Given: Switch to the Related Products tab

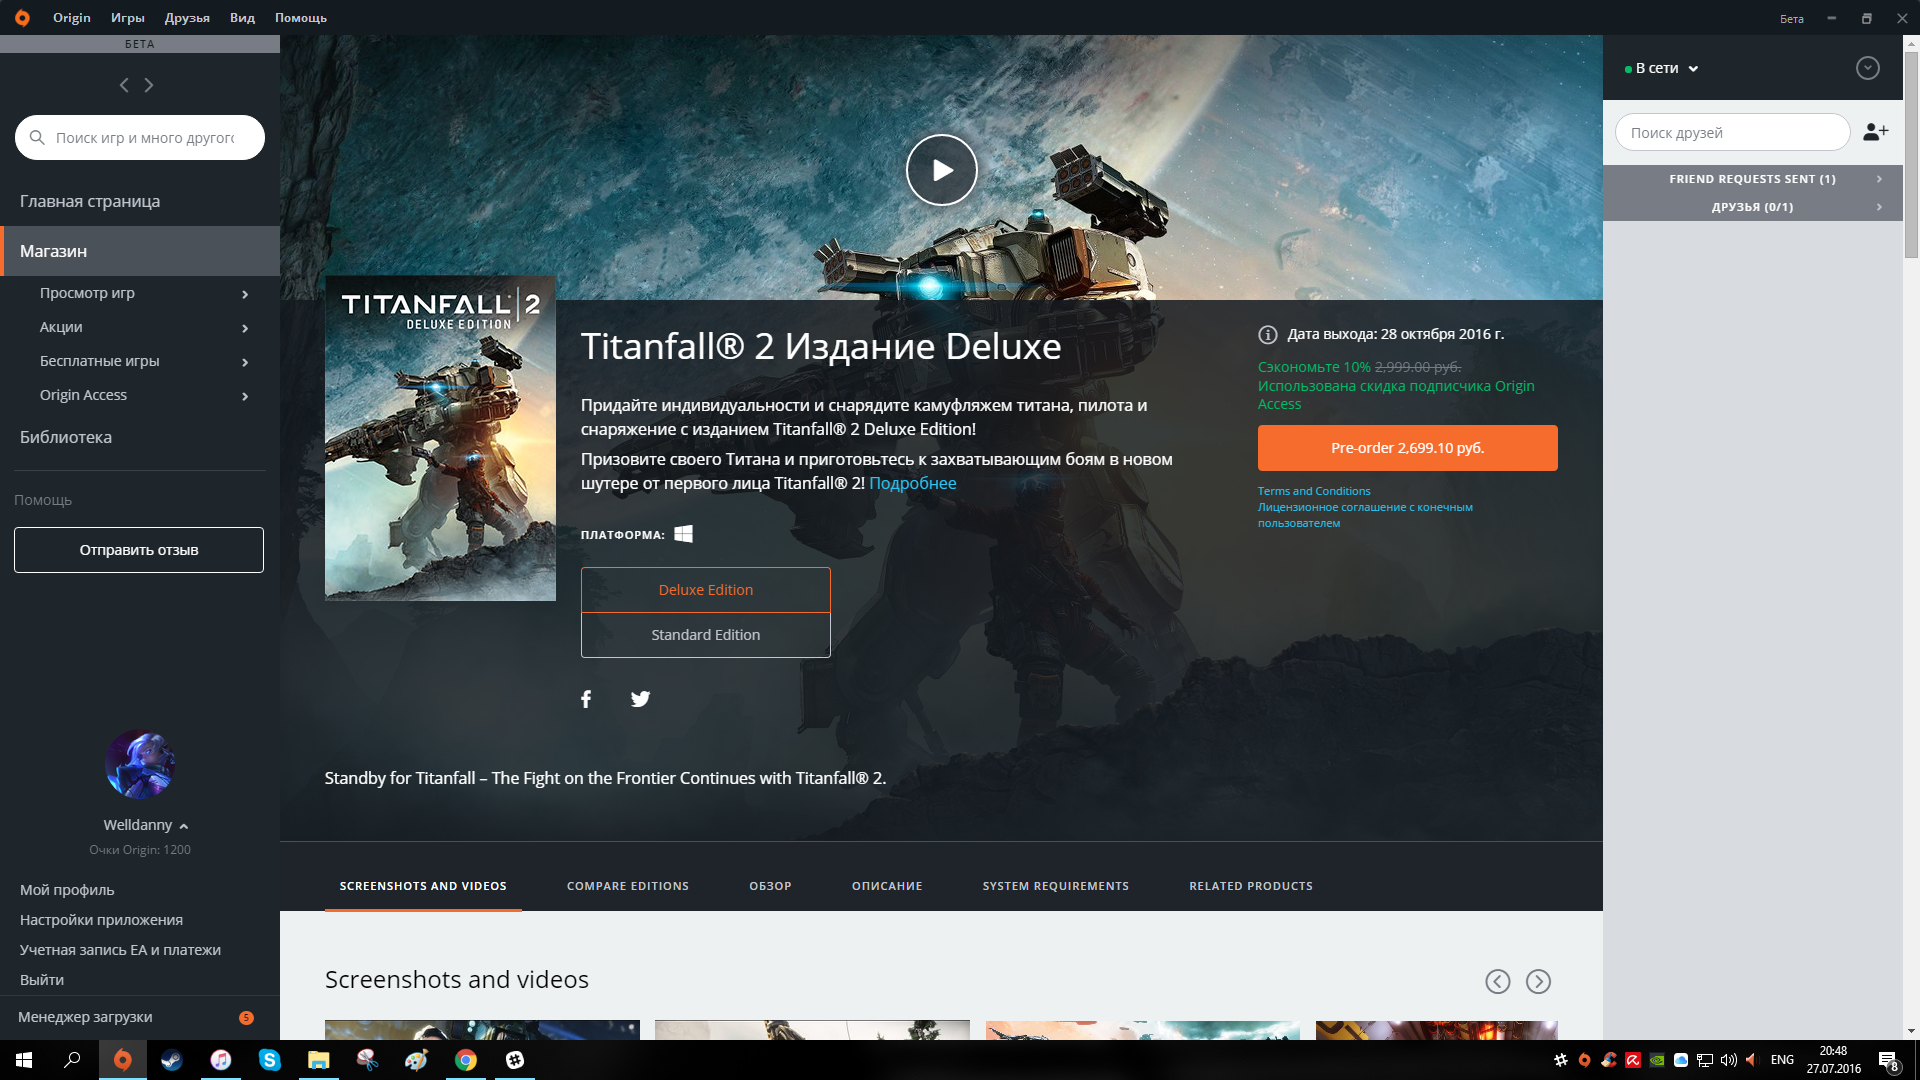Looking at the screenshot, I should click(1251, 886).
